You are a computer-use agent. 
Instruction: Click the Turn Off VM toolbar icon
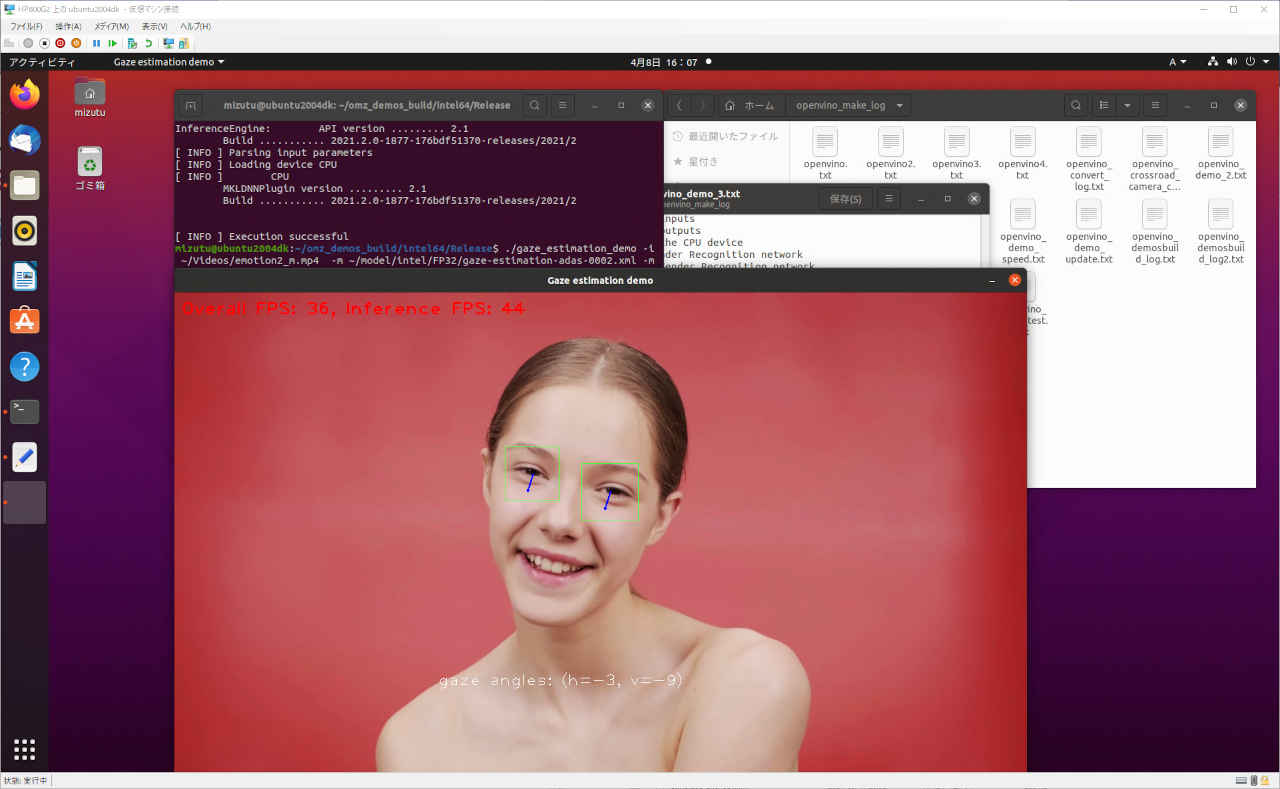click(x=44, y=43)
